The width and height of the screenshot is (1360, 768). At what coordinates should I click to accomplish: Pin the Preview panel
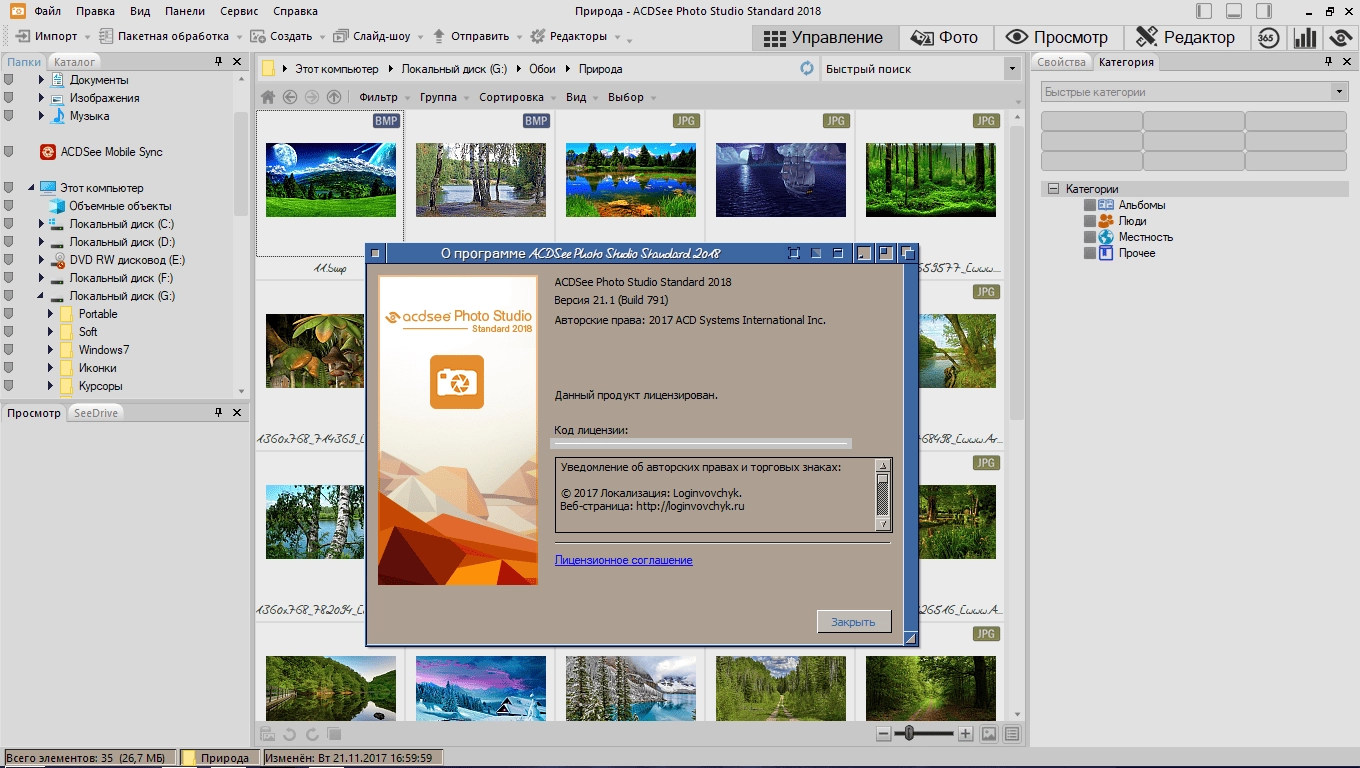219,412
